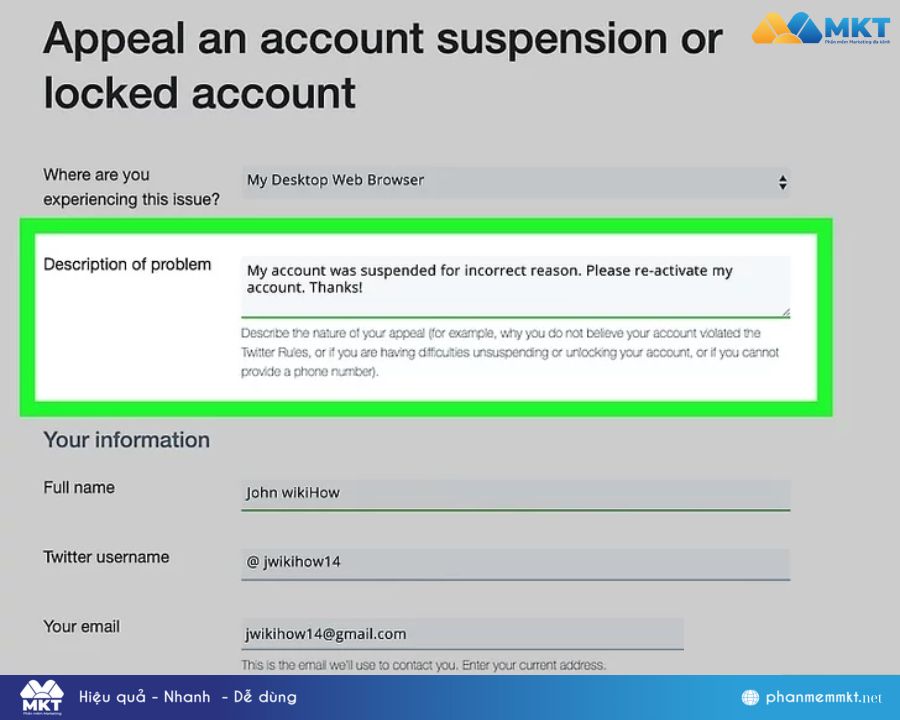
Task: Click the Your email input field
Action: pos(462,634)
